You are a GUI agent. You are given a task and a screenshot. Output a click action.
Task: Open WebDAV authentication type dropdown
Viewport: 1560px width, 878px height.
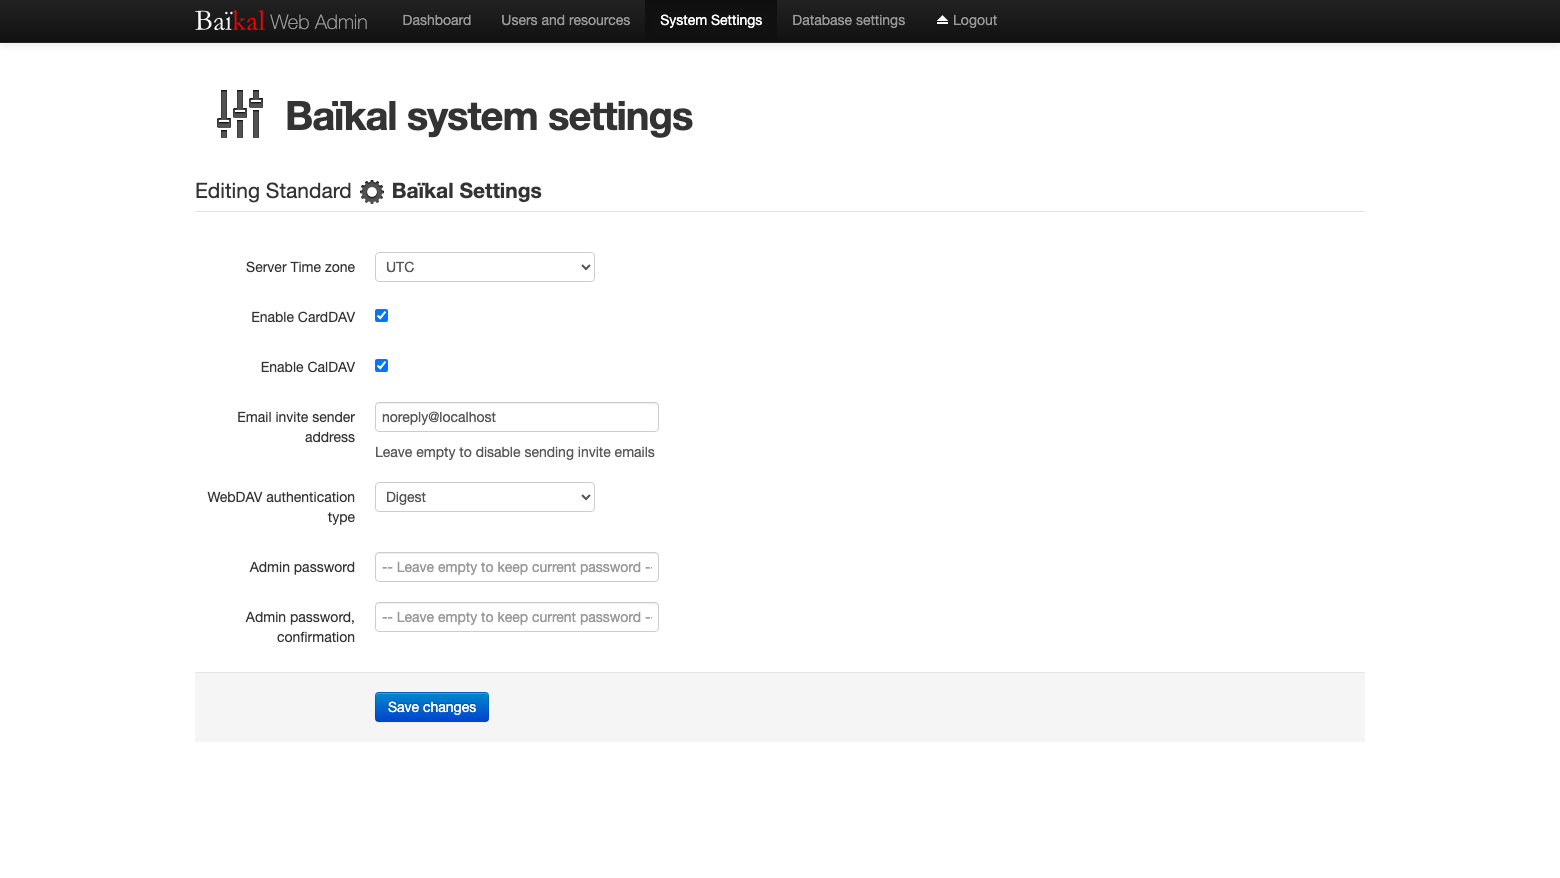pyautogui.click(x=485, y=497)
